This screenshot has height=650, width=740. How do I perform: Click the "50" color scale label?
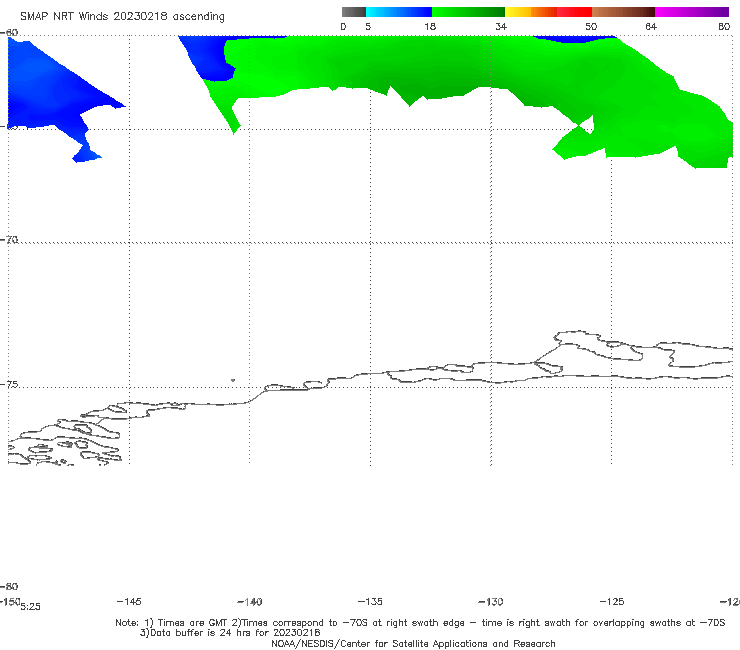coord(591,27)
